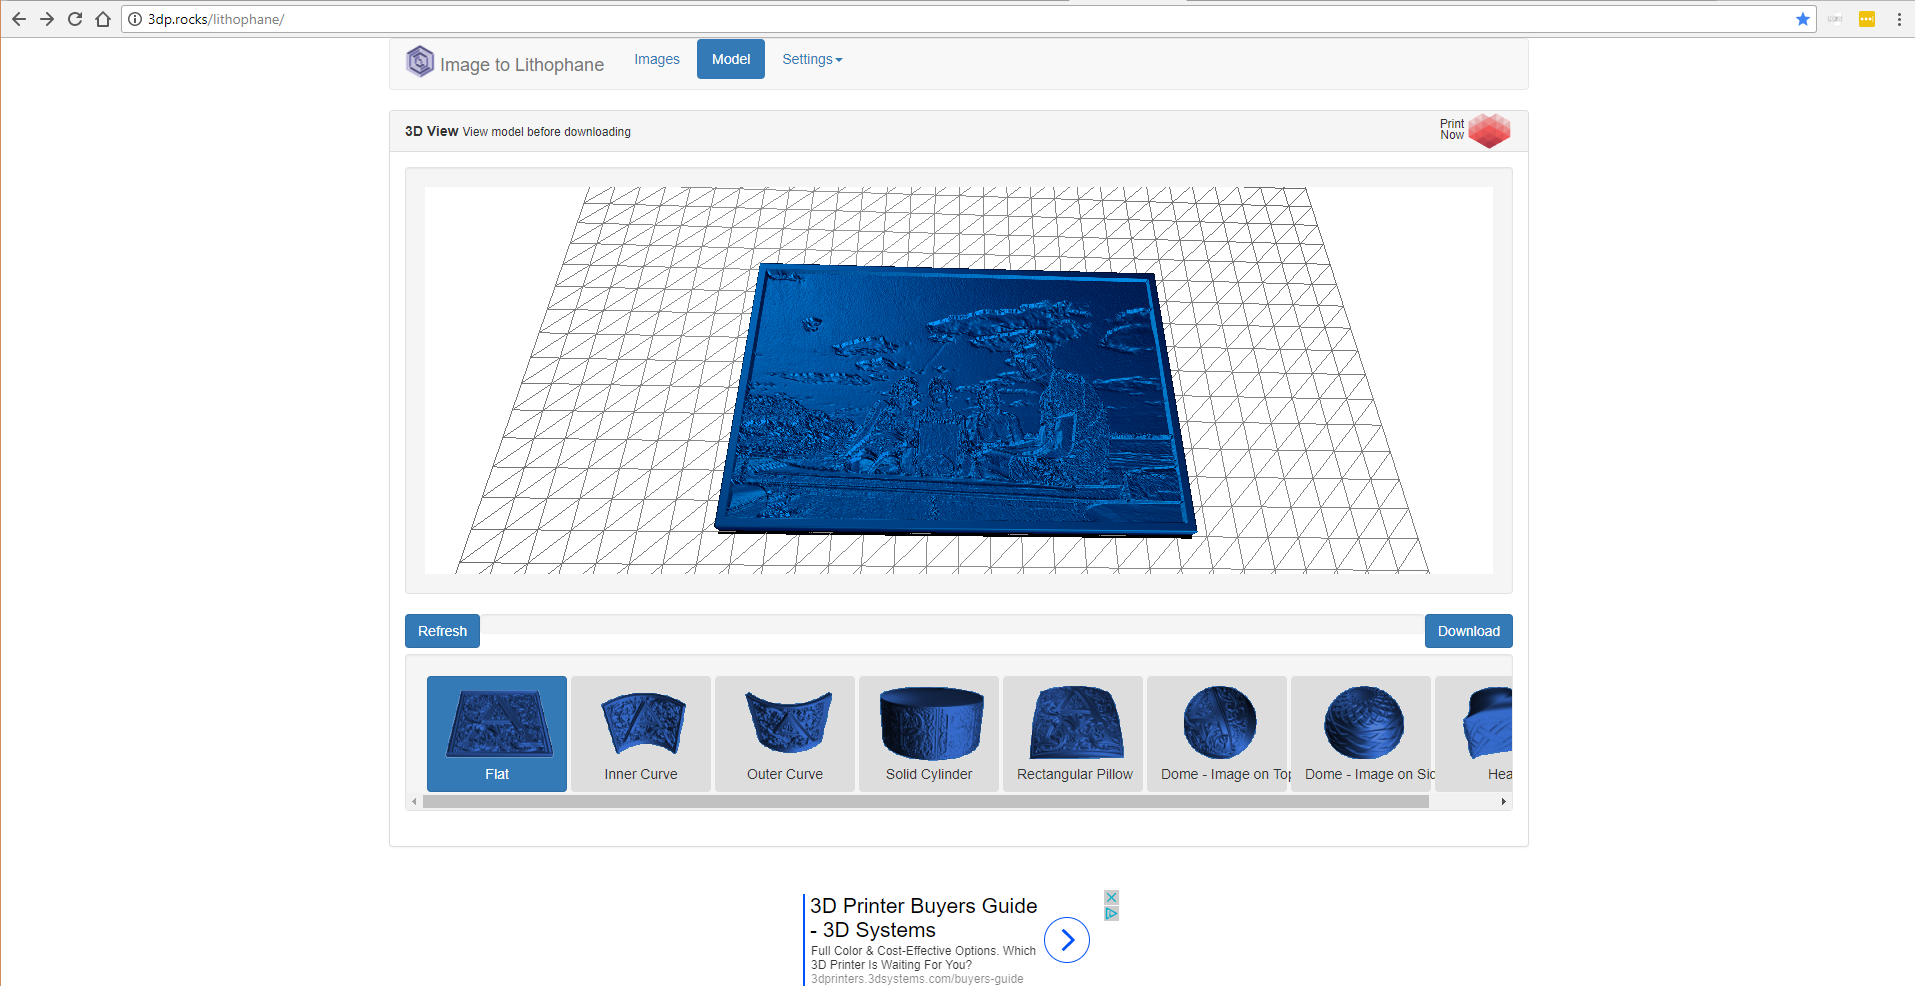
Task: Click the Image to Lithophane title text
Action: click(x=522, y=65)
